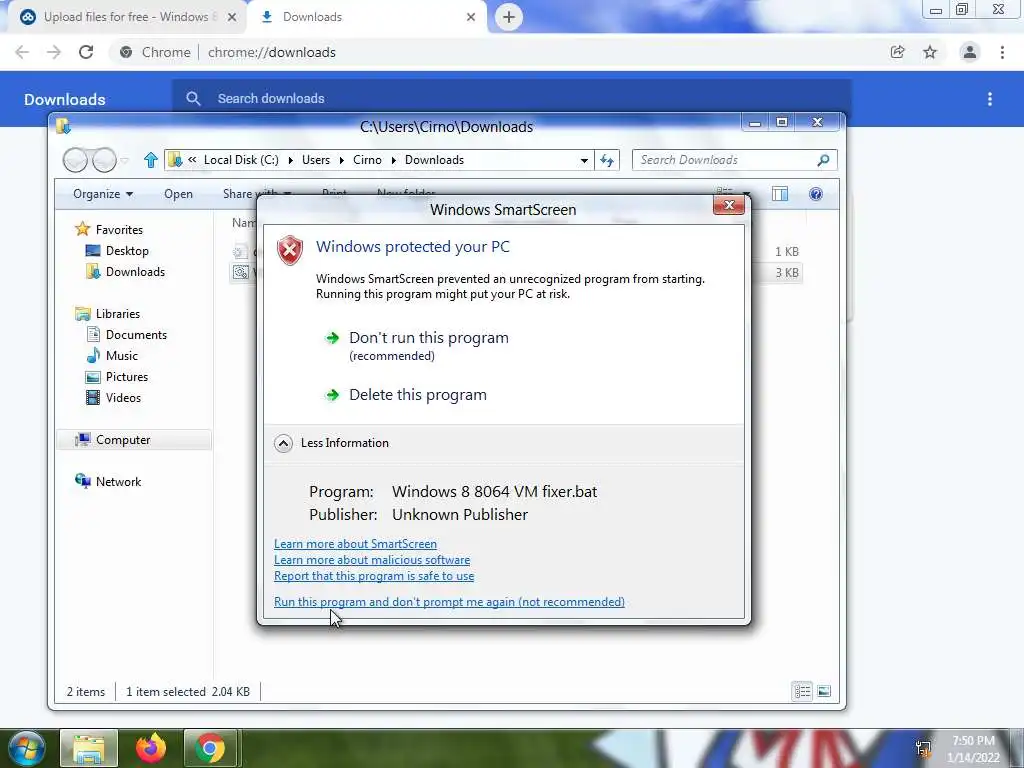Reload the Chrome page
The image size is (1024, 768).
(x=86, y=52)
